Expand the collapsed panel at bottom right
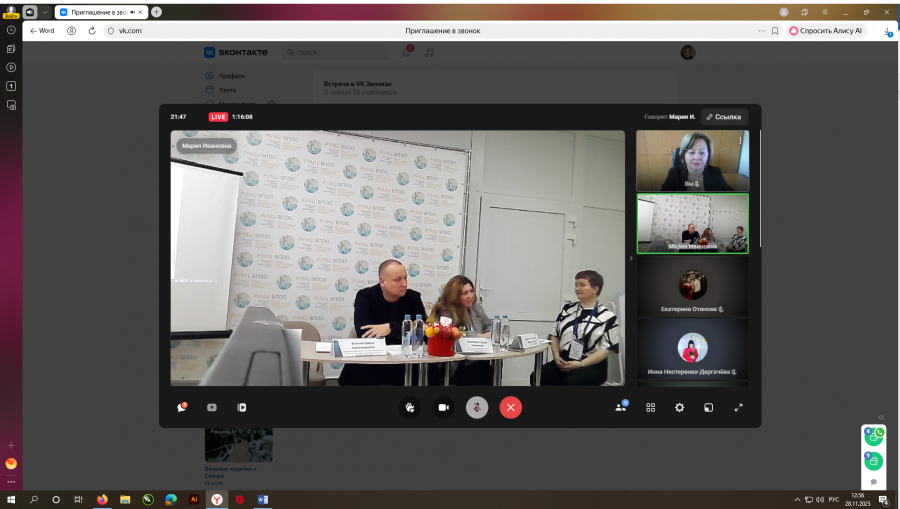Image resolution: width=900 pixels, height=509 pixels. [x=881, y=417]
